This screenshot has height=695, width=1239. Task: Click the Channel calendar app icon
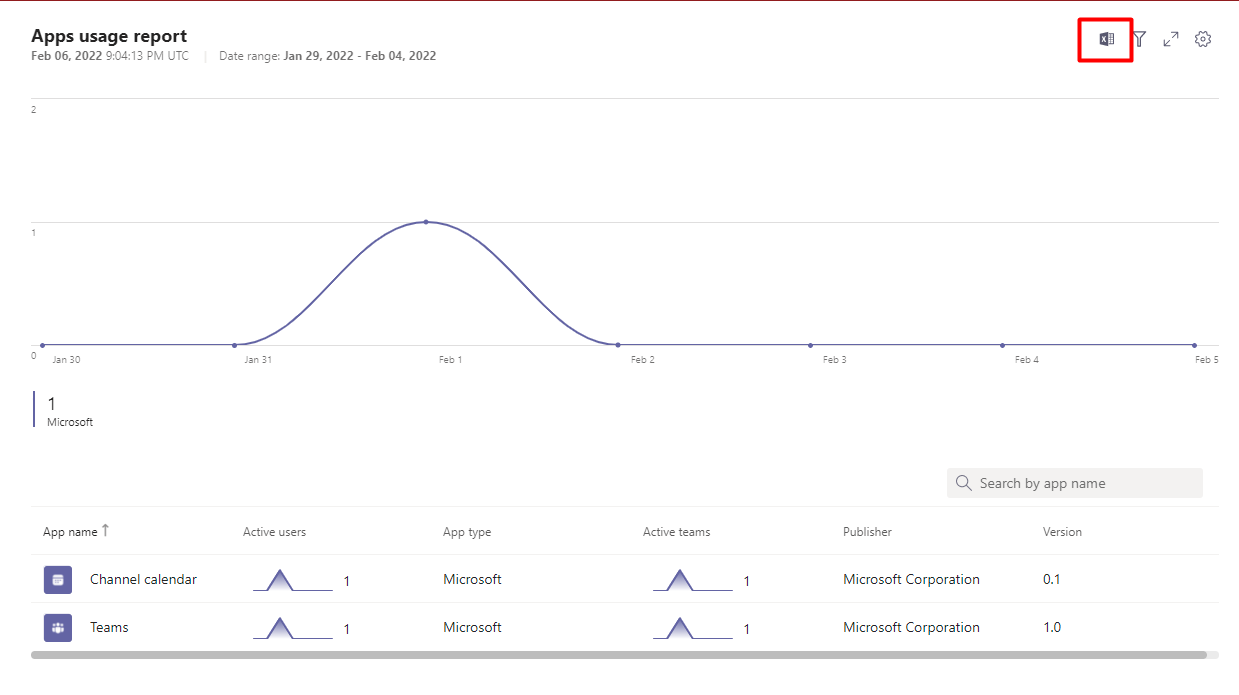58,580
